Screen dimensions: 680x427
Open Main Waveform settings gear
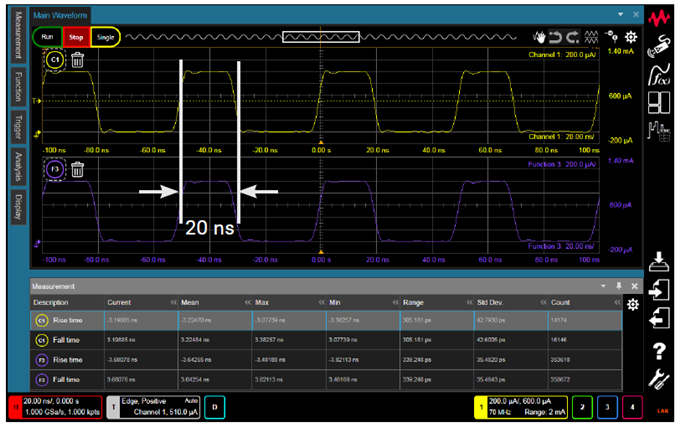click(x=631, y=37)
